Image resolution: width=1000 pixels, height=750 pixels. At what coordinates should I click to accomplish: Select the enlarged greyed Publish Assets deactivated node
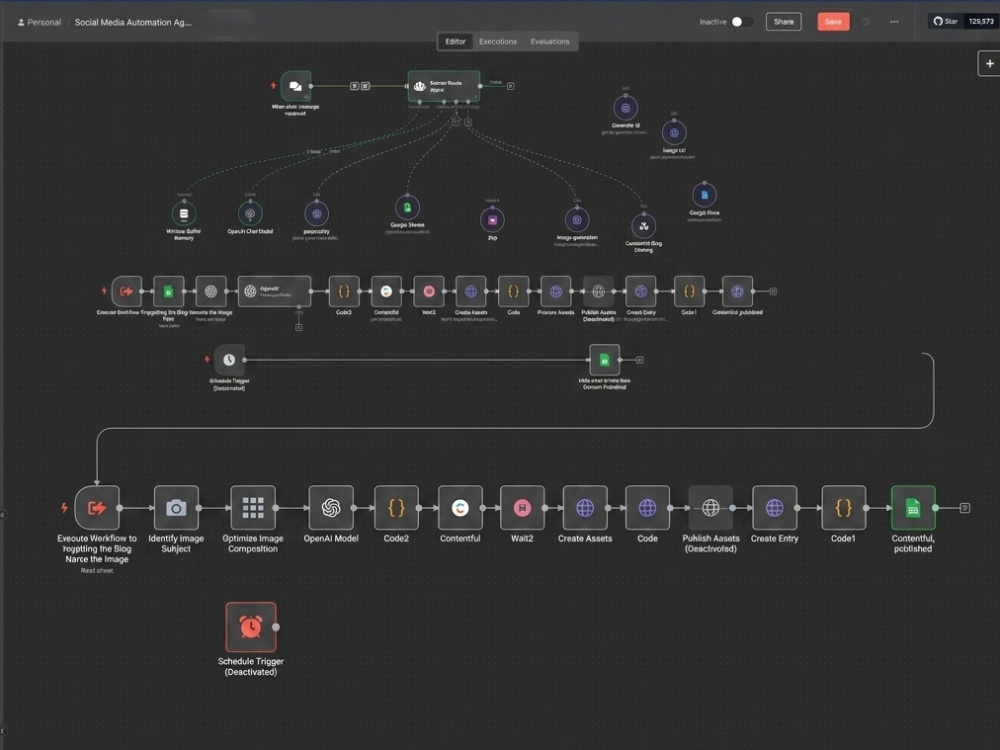[x=710, y=508]
